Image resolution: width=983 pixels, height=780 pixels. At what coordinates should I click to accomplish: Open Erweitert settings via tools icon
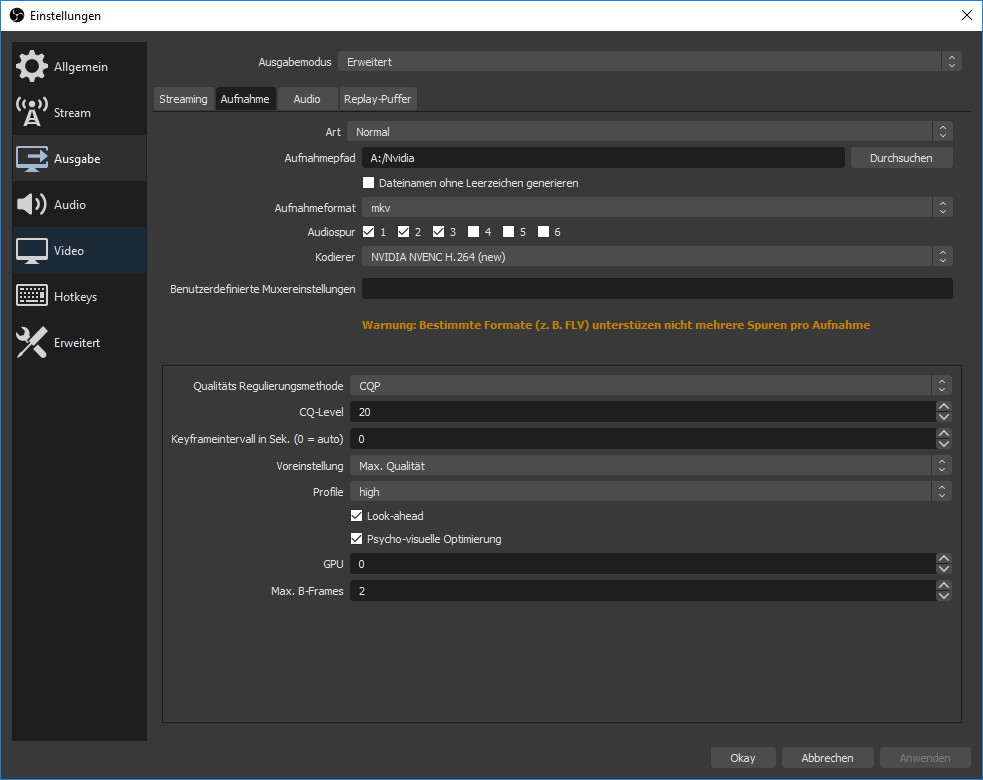tap(31, 342)
